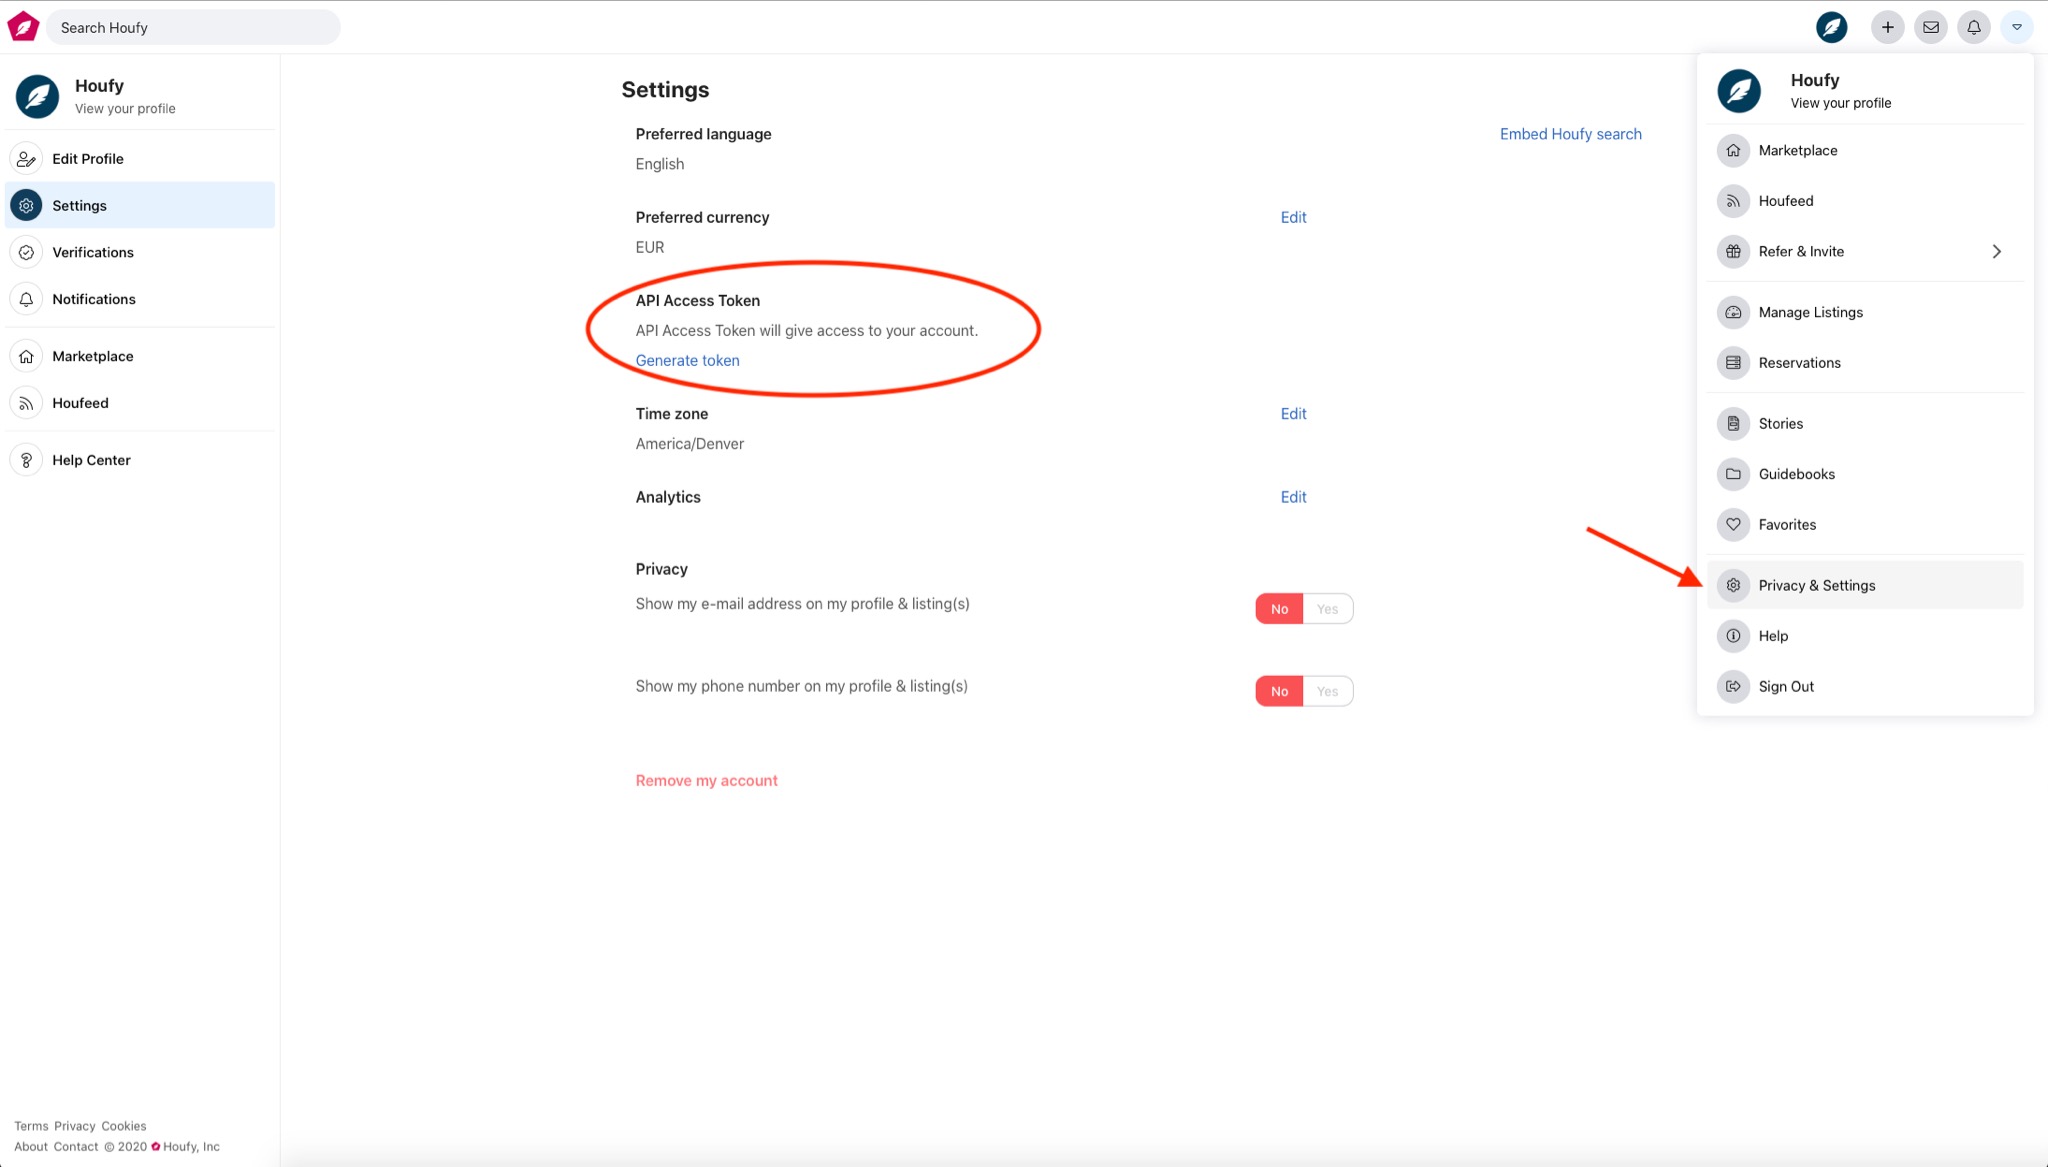Image resolution: width=2048 pixels, height=1167 pixels.
Task: Choose Manage Listings from the dropdown menu
Action: pyautogui.click(x=1865, y=313)
